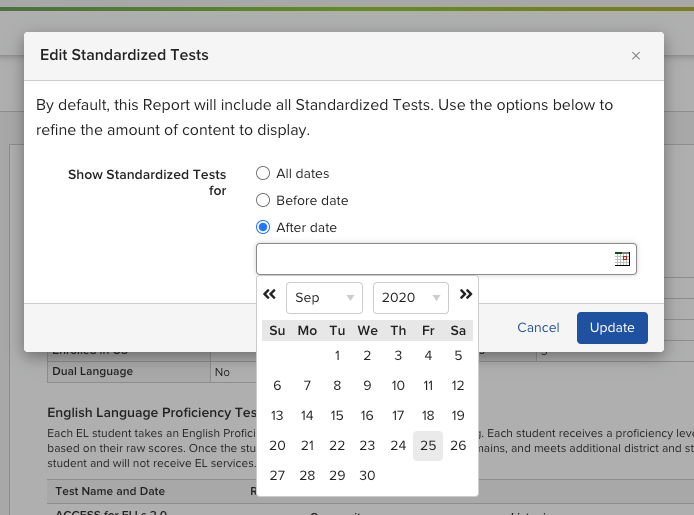Pick day 28 in the calendar

click(307, 476)
